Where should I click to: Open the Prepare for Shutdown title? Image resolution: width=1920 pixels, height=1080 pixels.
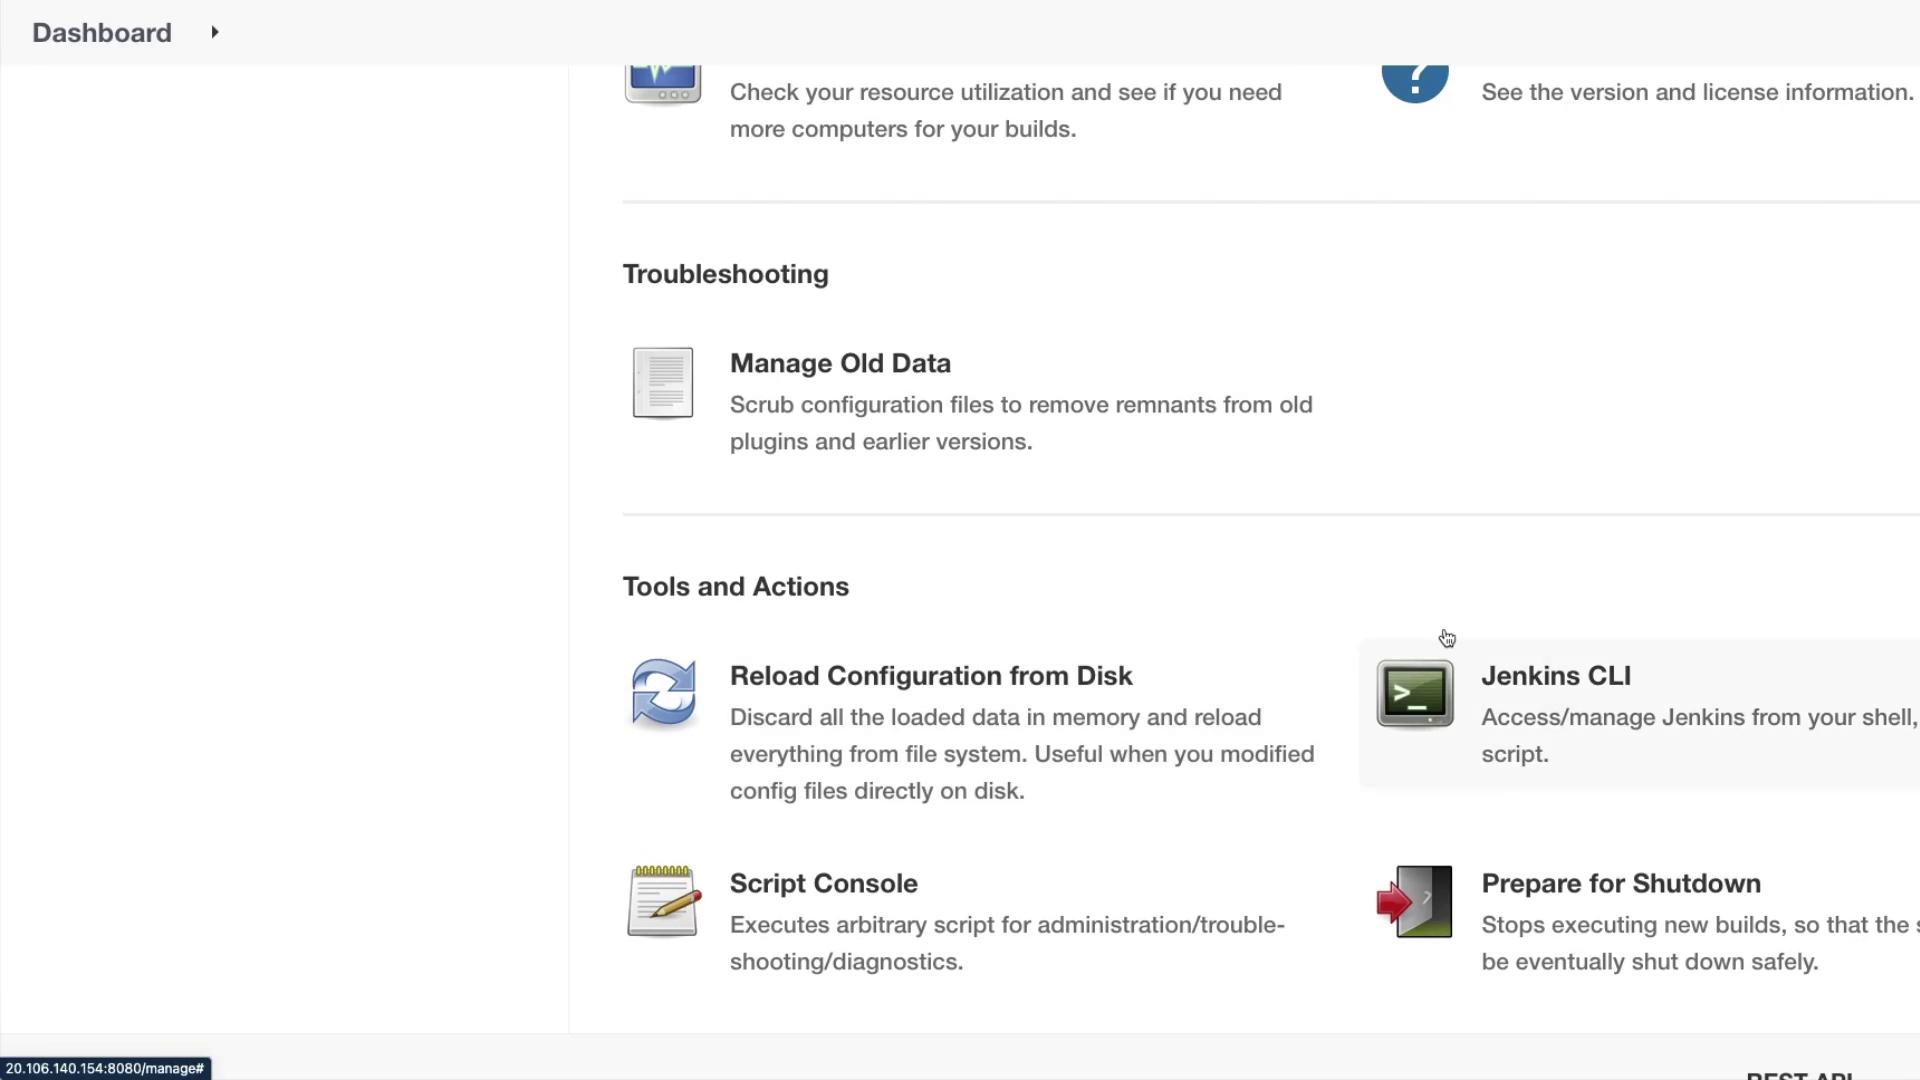(1620, 884)
